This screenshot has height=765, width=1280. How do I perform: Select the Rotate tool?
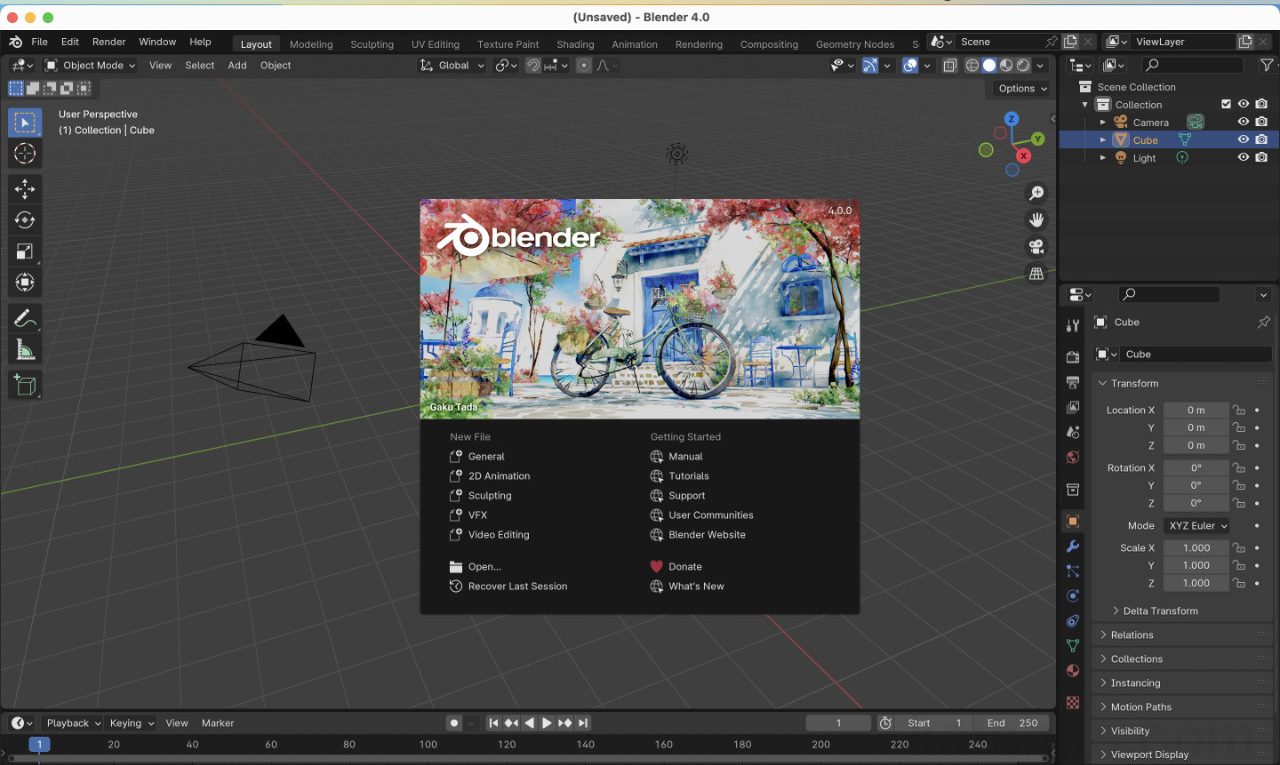(25, 220)
